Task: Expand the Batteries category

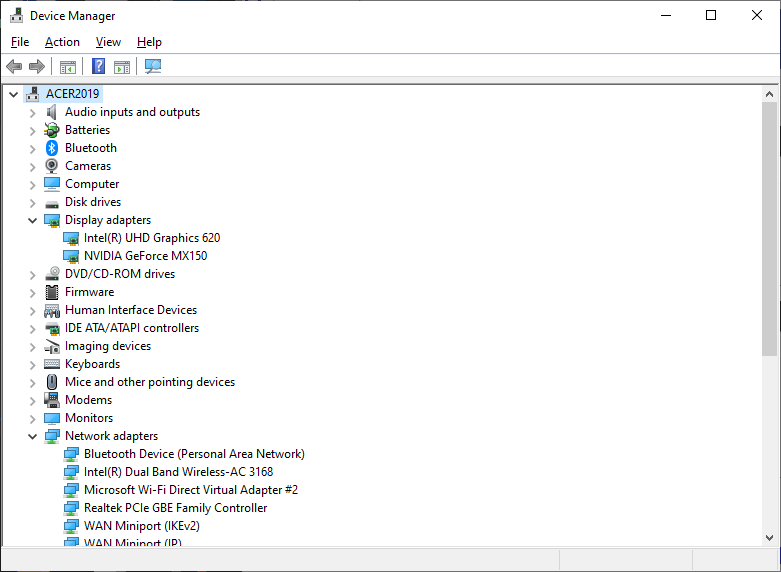Action: pyautogui.click(x=32, y=131)
